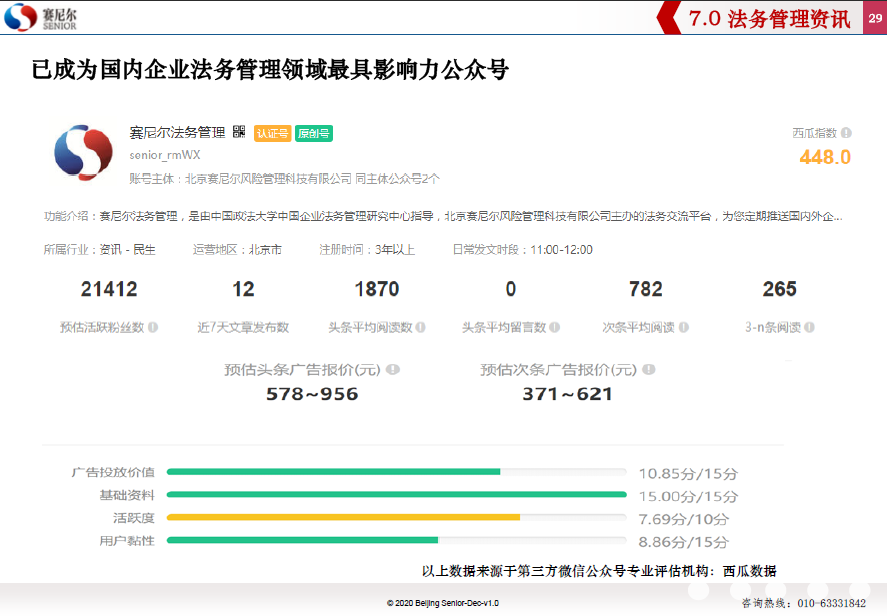The width and height of the screenshot is (887, 616).
Task: Click info icon beside 3-n条阅读
Action: coord(810,327)
